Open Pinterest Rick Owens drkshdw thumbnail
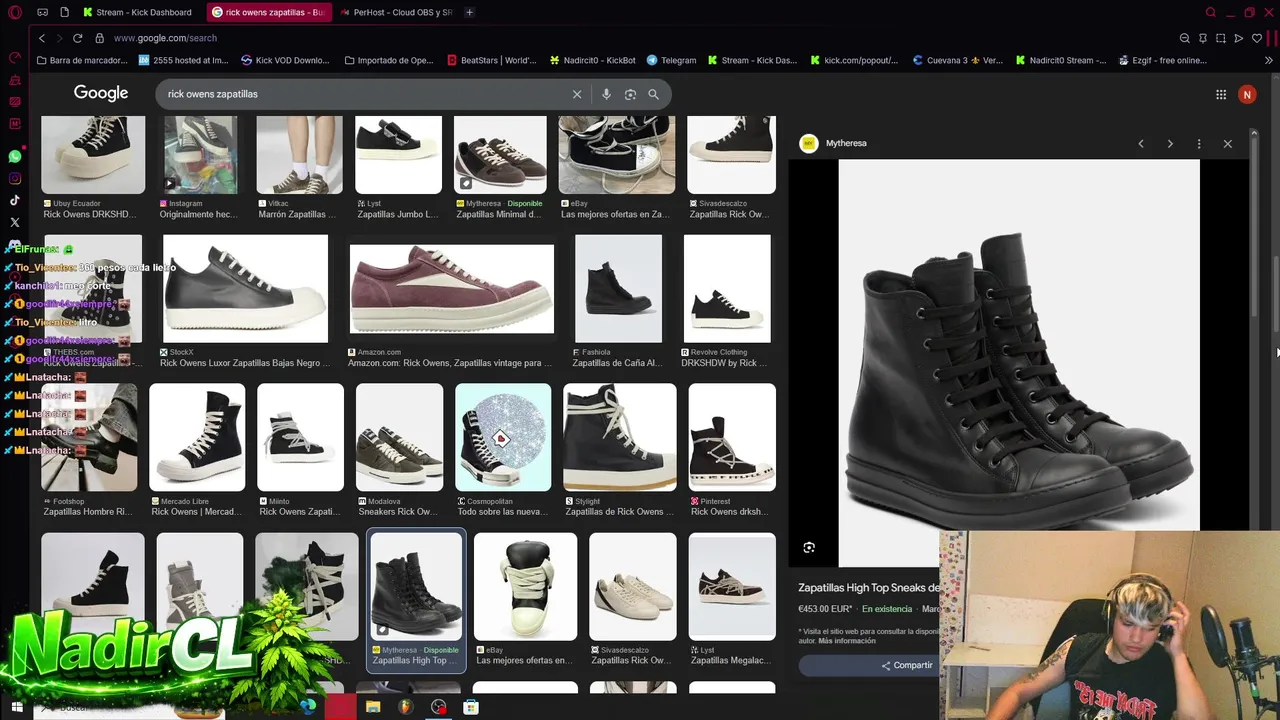 [732, 437]
